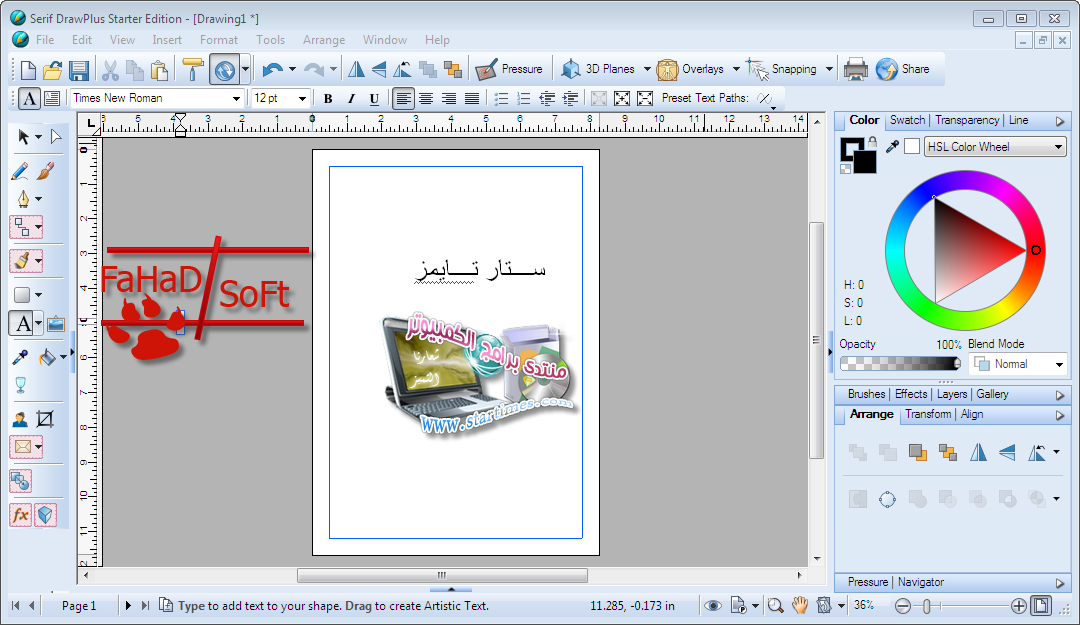Viewport: 1080px width, 625px height.
Task: Click the Flip Horizontal icon in Arrange panel
Action: coord(977,453)
